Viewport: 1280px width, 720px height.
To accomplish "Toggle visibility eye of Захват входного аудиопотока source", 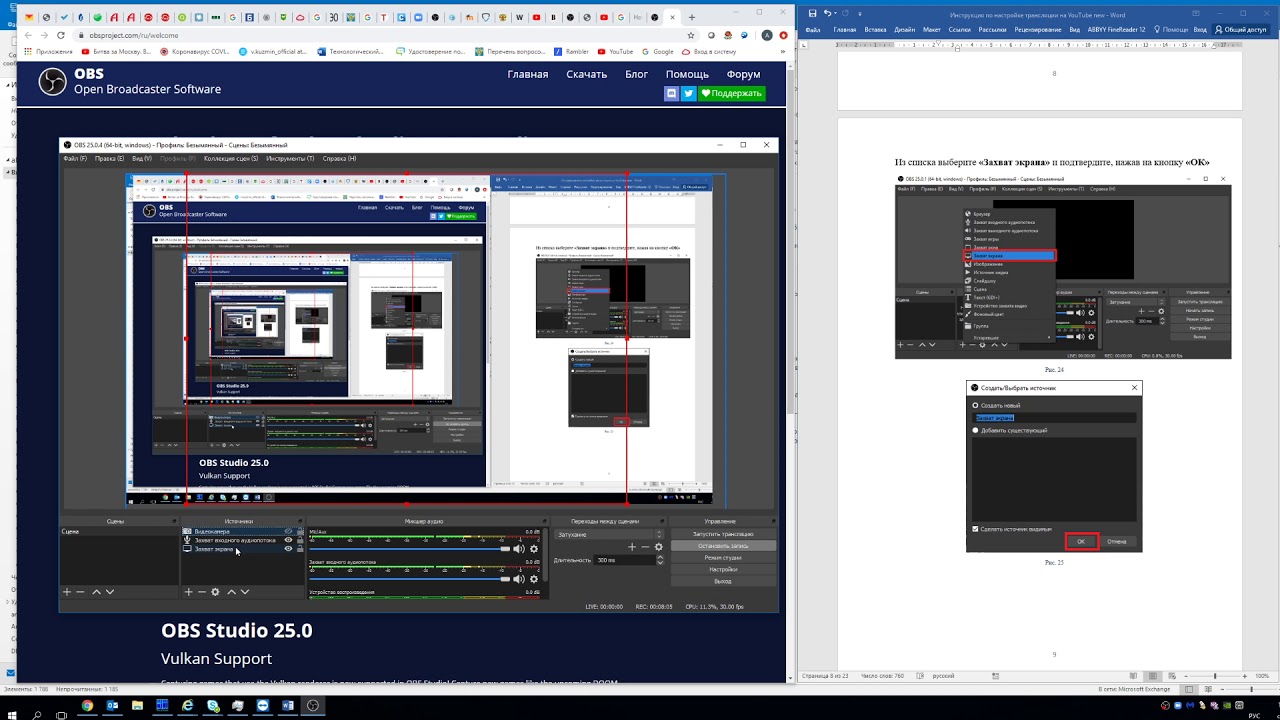I will [x=288, y=540].
